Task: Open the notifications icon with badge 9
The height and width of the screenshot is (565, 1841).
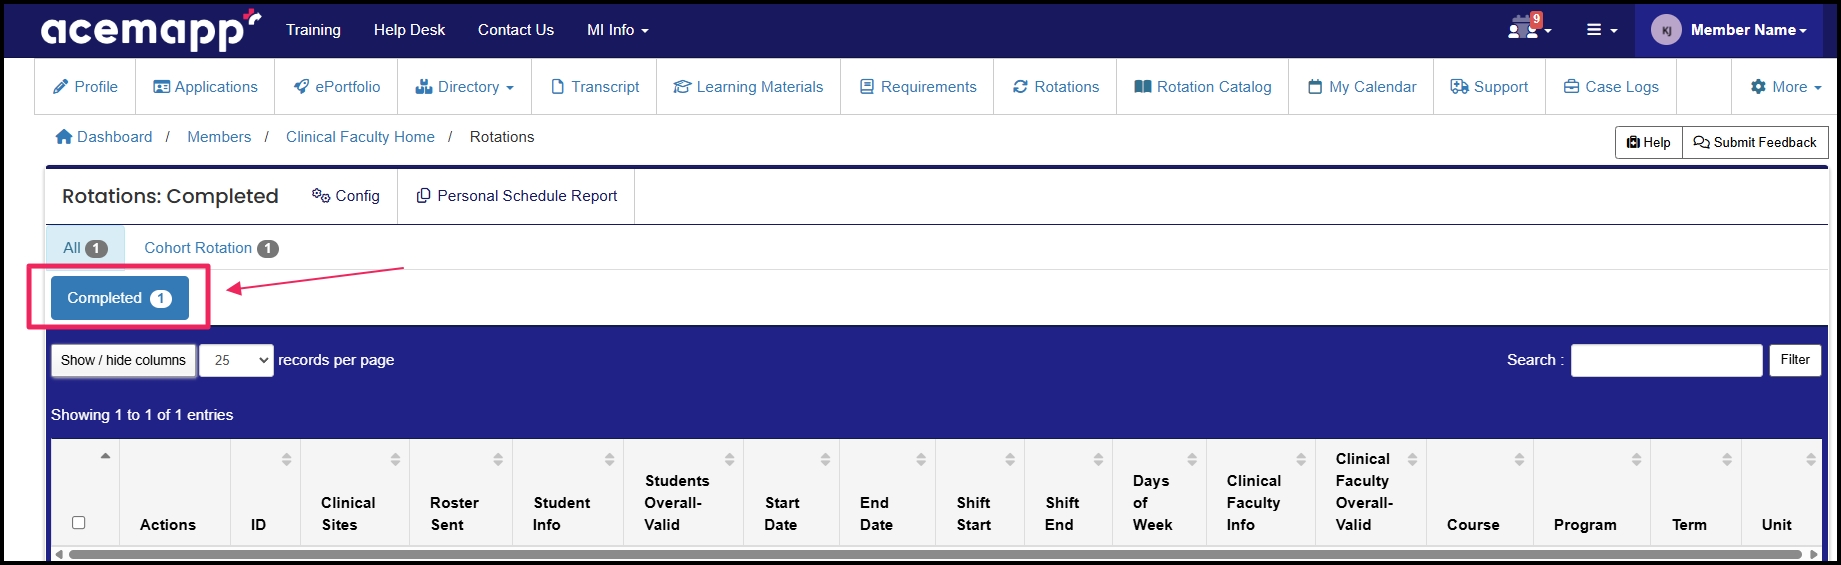Action: click(x=1529, y=27)
